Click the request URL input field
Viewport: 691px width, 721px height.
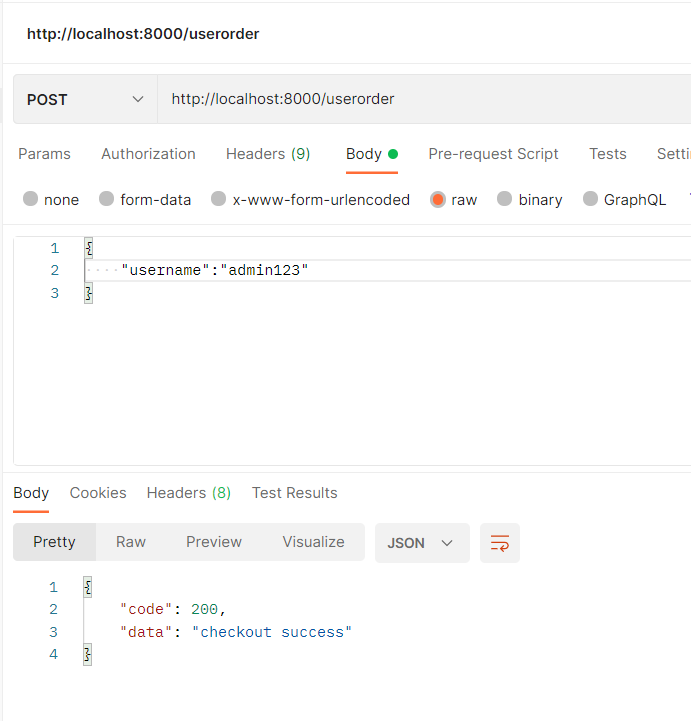coord(420,99)
